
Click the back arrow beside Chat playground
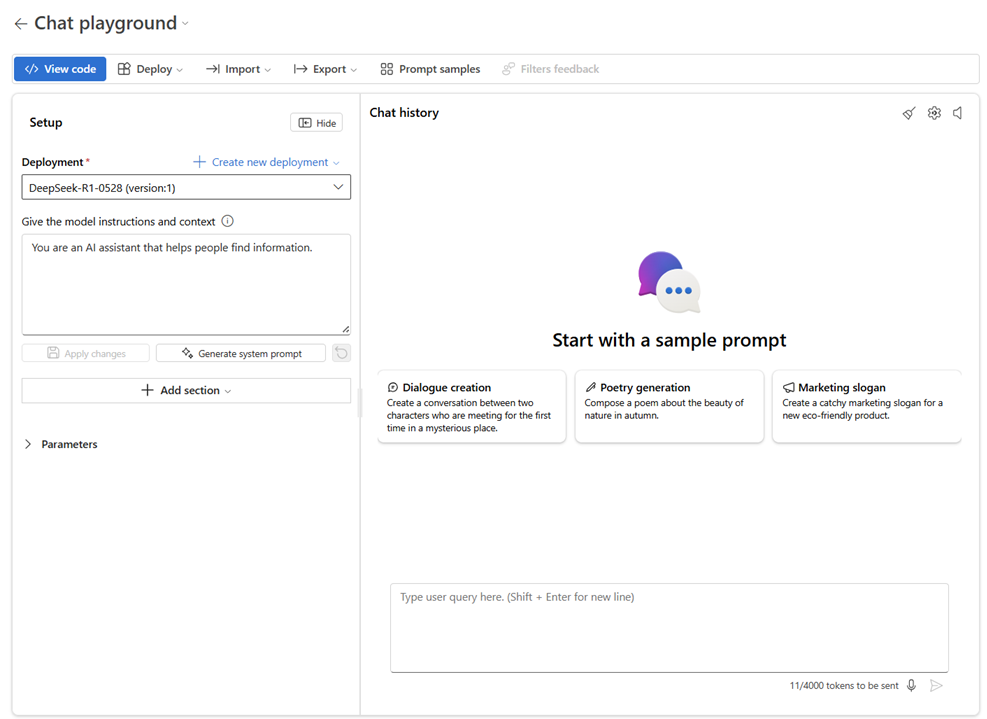(x=21, y=24)
